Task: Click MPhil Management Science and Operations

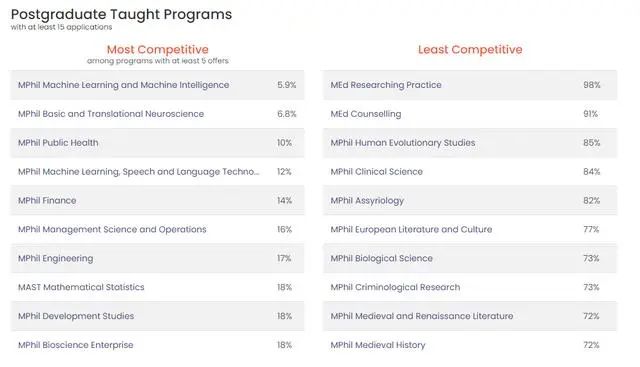Action: [112, 229]
